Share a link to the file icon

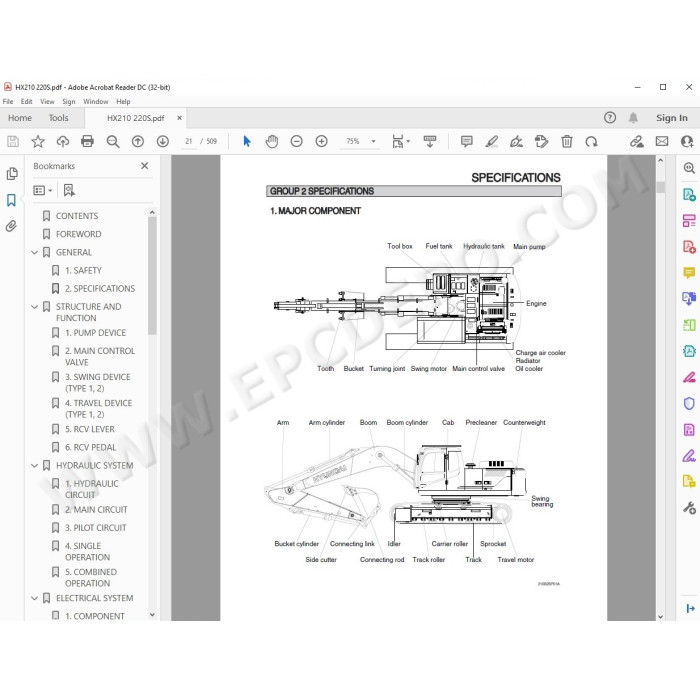coord(637,142)
